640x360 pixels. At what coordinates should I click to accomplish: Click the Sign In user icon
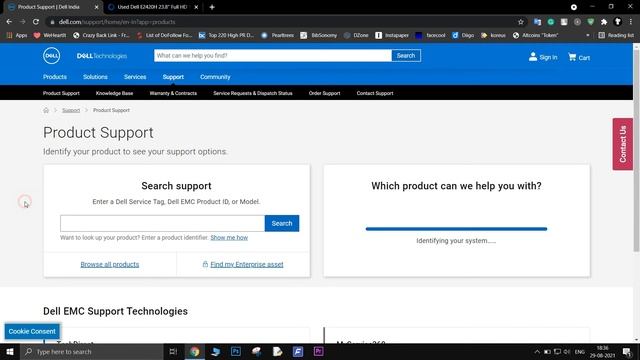pos(533,57)
